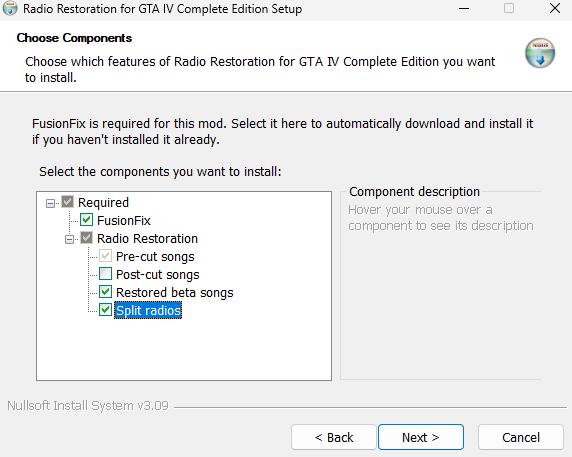Uncheck the FusionFix checkbox
Image resolution: width=572 pixels, height=457 pixels.
[86, 220]
